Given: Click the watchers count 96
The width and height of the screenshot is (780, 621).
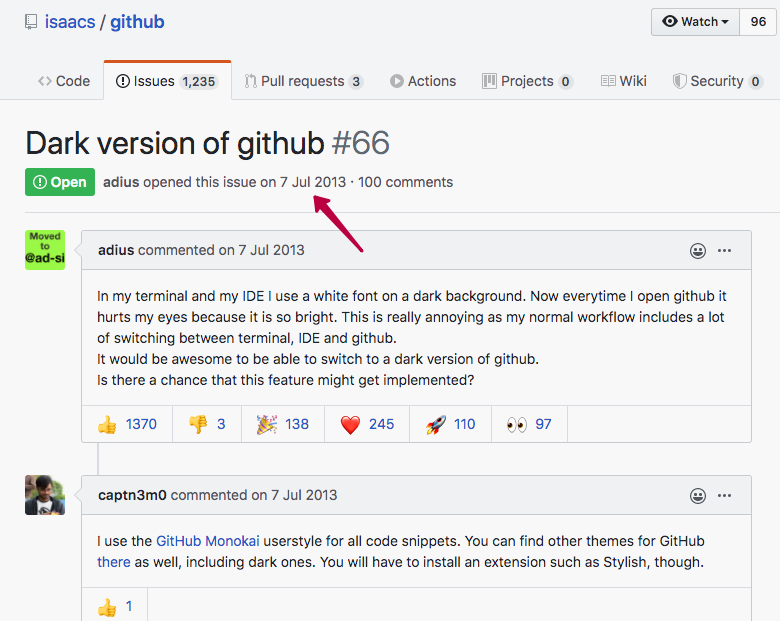Looking at the screenshot, I should (x=758, y=22).
